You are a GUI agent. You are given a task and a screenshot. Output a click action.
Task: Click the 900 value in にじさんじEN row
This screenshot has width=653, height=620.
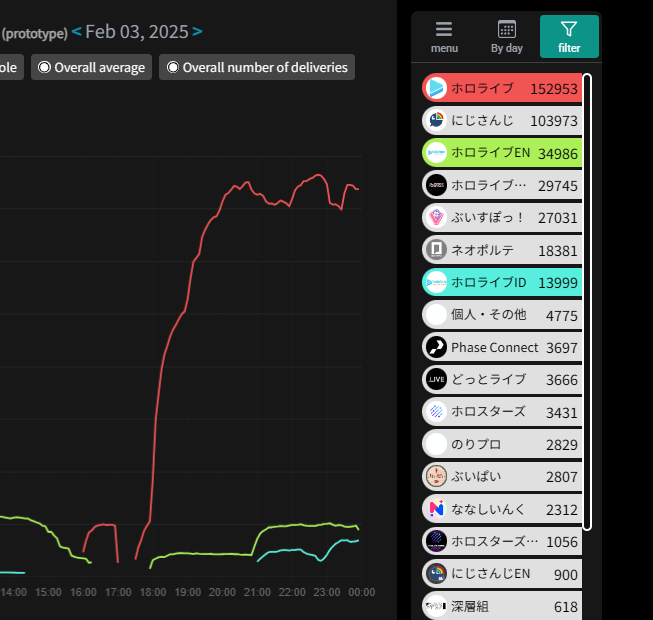(x=566, y=575)
